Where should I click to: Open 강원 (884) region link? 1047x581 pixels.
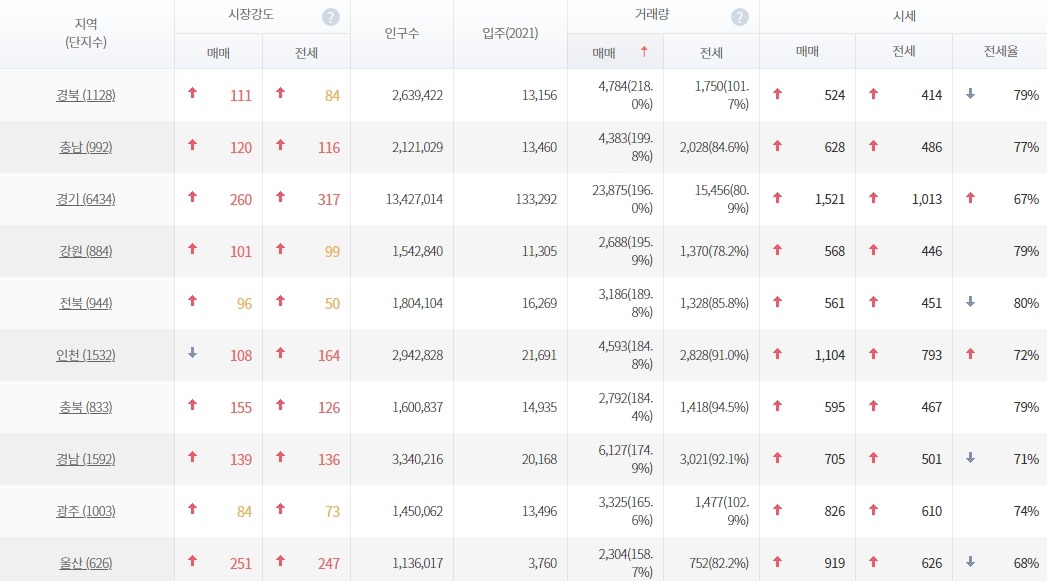coord(85,252)
